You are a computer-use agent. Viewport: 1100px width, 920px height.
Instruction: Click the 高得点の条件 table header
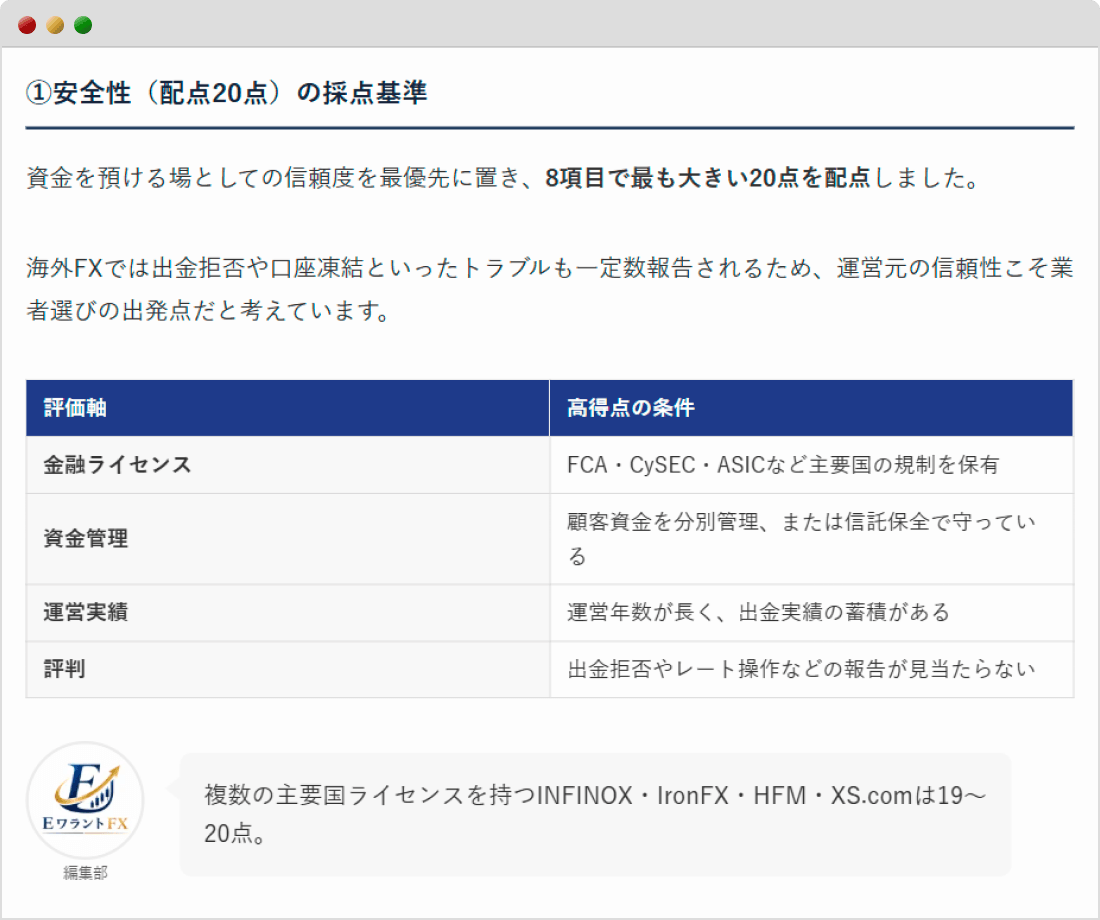[811, 408]
